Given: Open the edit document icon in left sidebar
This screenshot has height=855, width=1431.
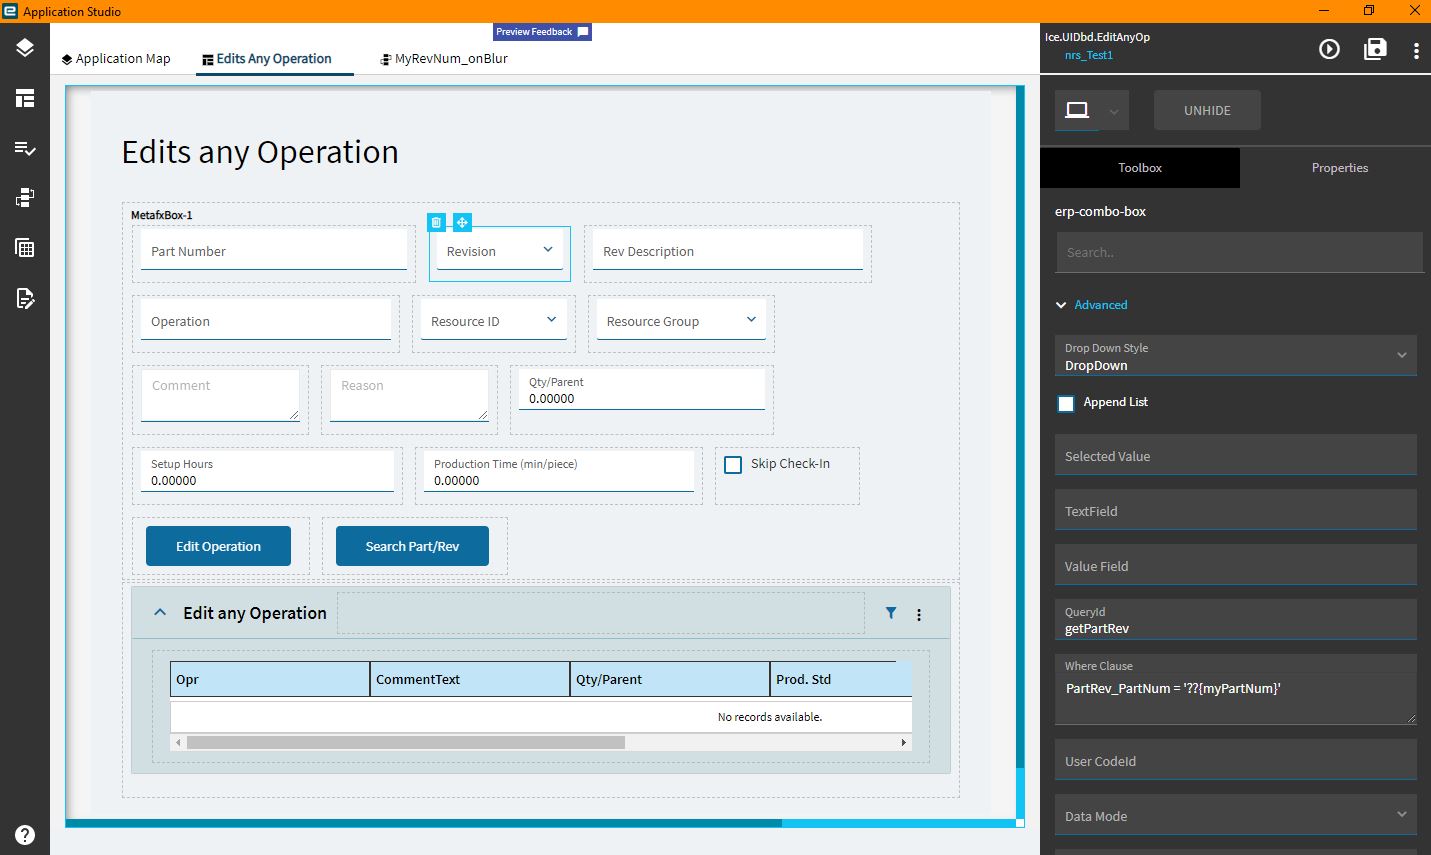Looking at the screenshot, I should point(25,298).
